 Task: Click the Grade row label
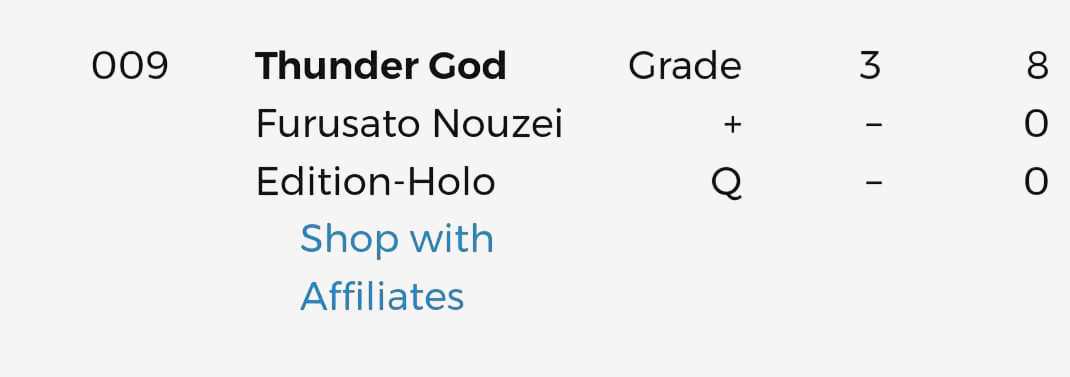coord(684,67)
